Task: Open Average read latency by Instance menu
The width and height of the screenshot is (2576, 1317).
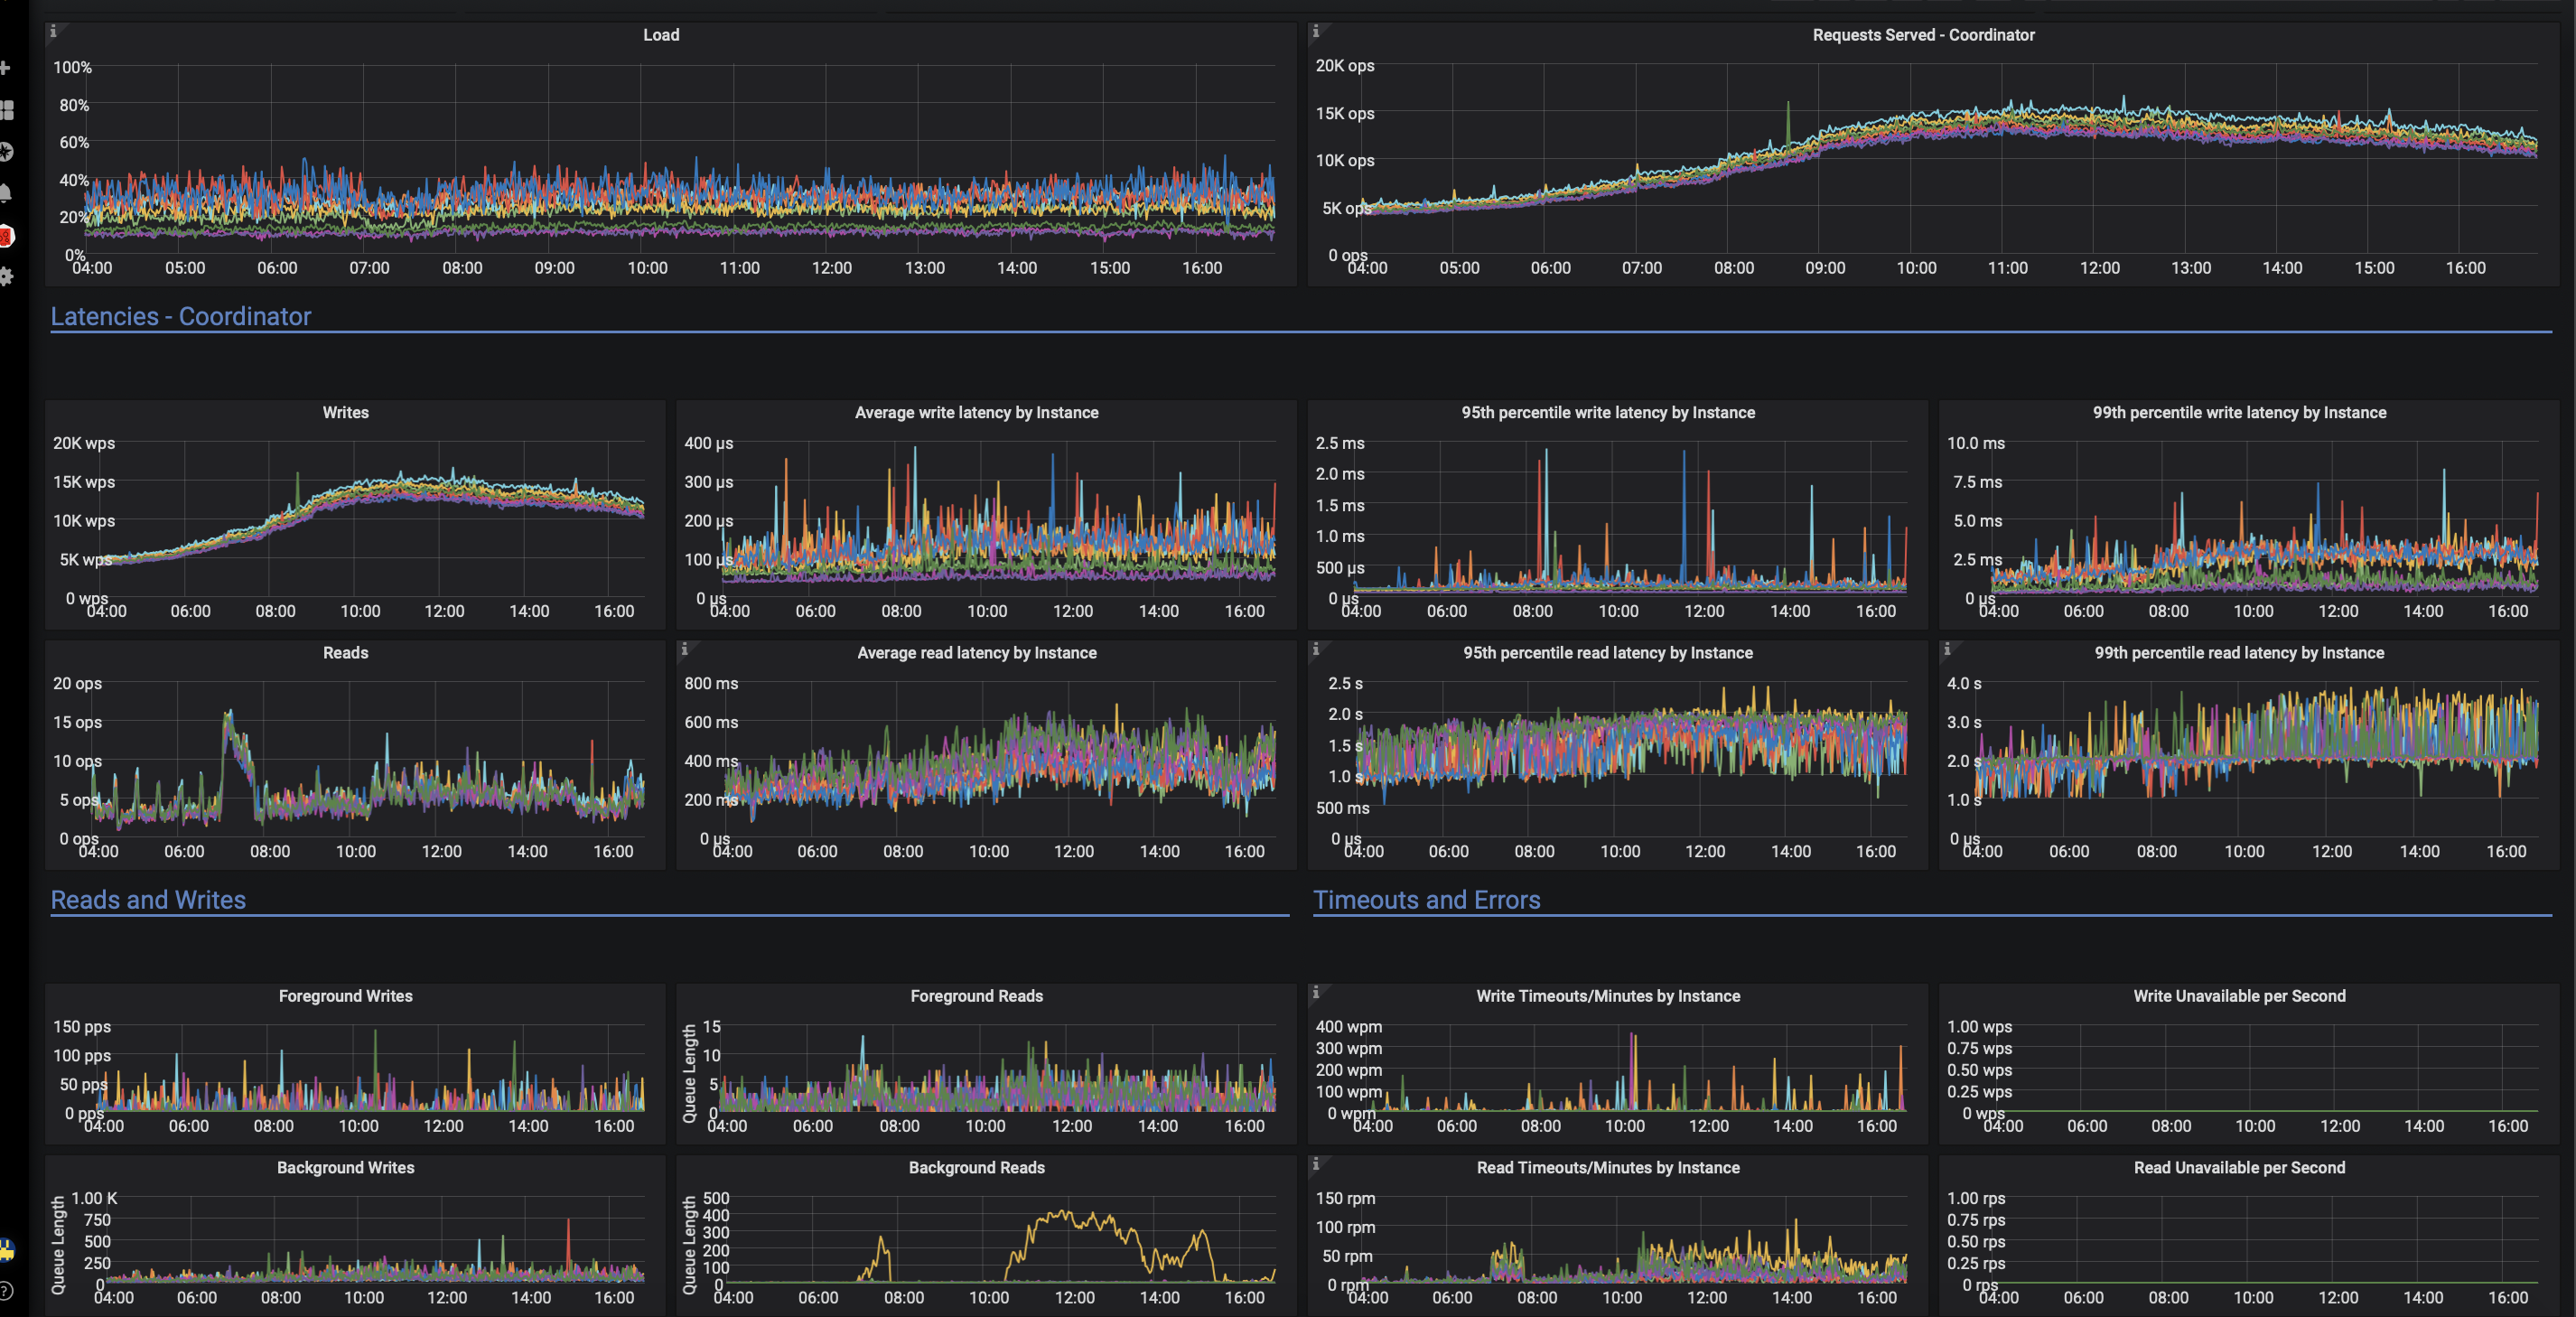Action: pos(976,653)
